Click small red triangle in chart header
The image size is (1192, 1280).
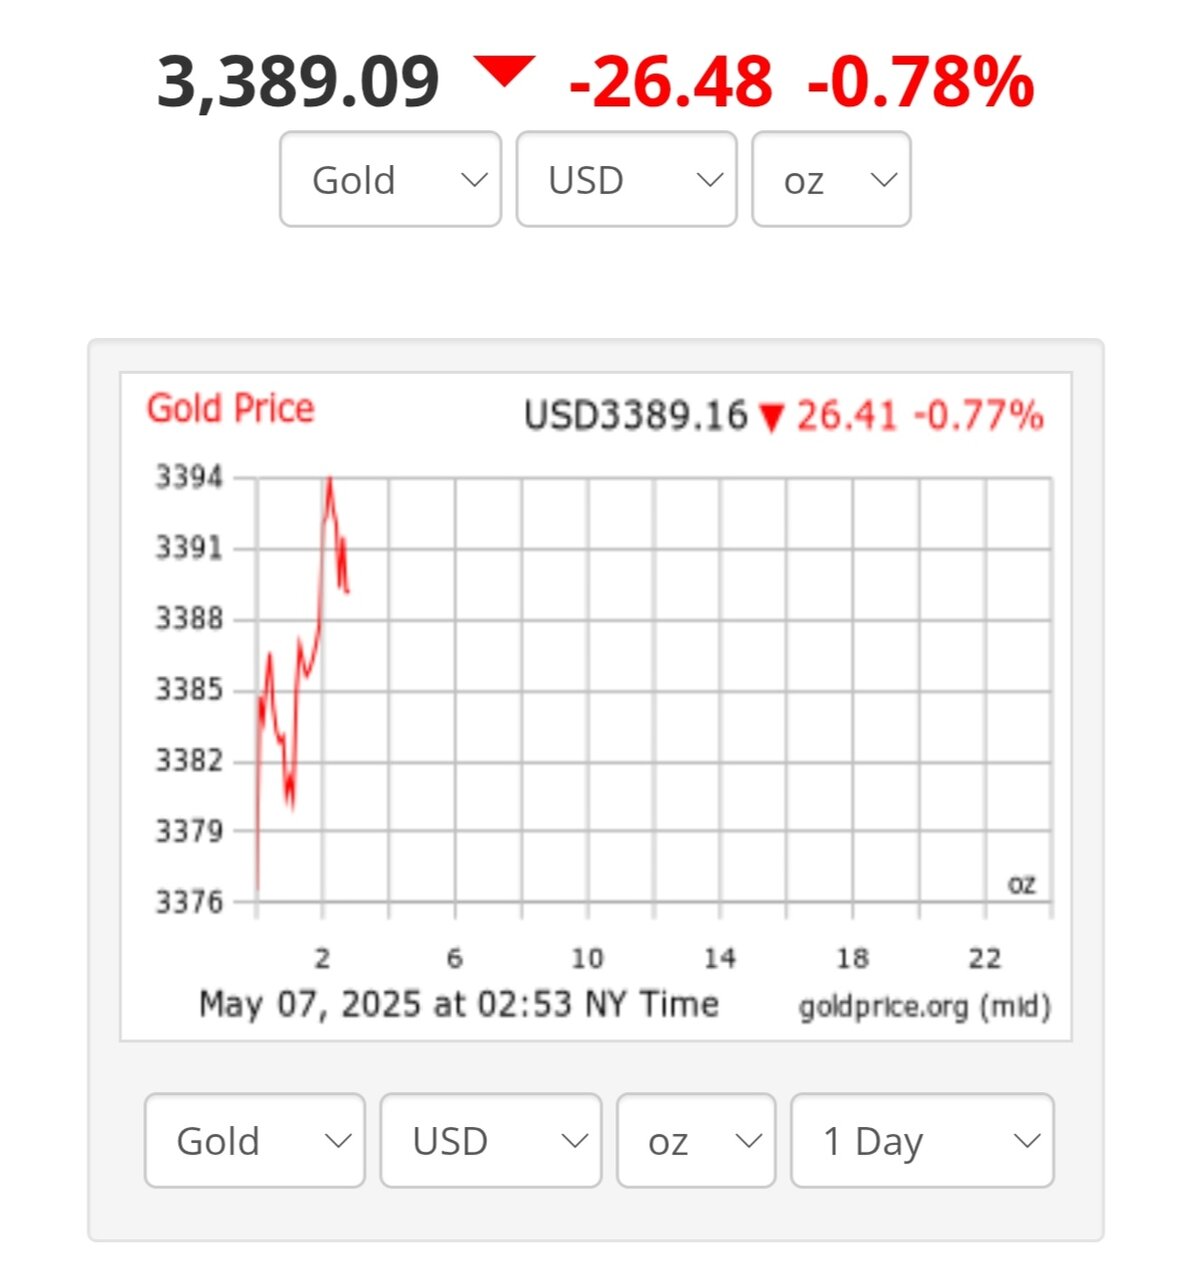[770, 417]
